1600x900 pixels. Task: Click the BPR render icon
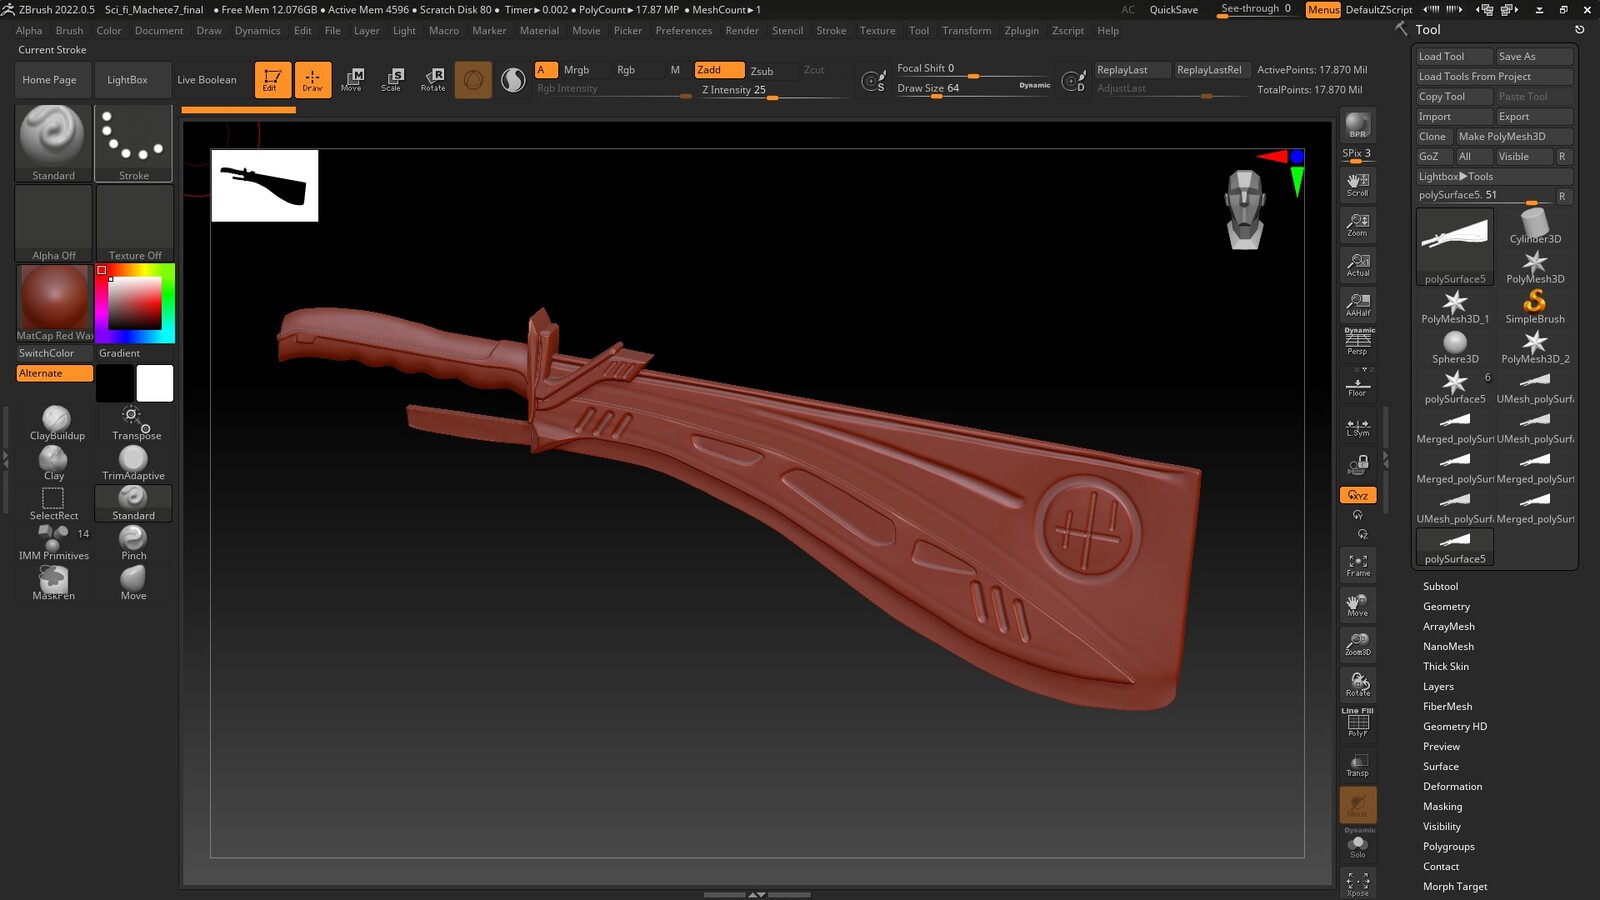(x=1357, y=125)
